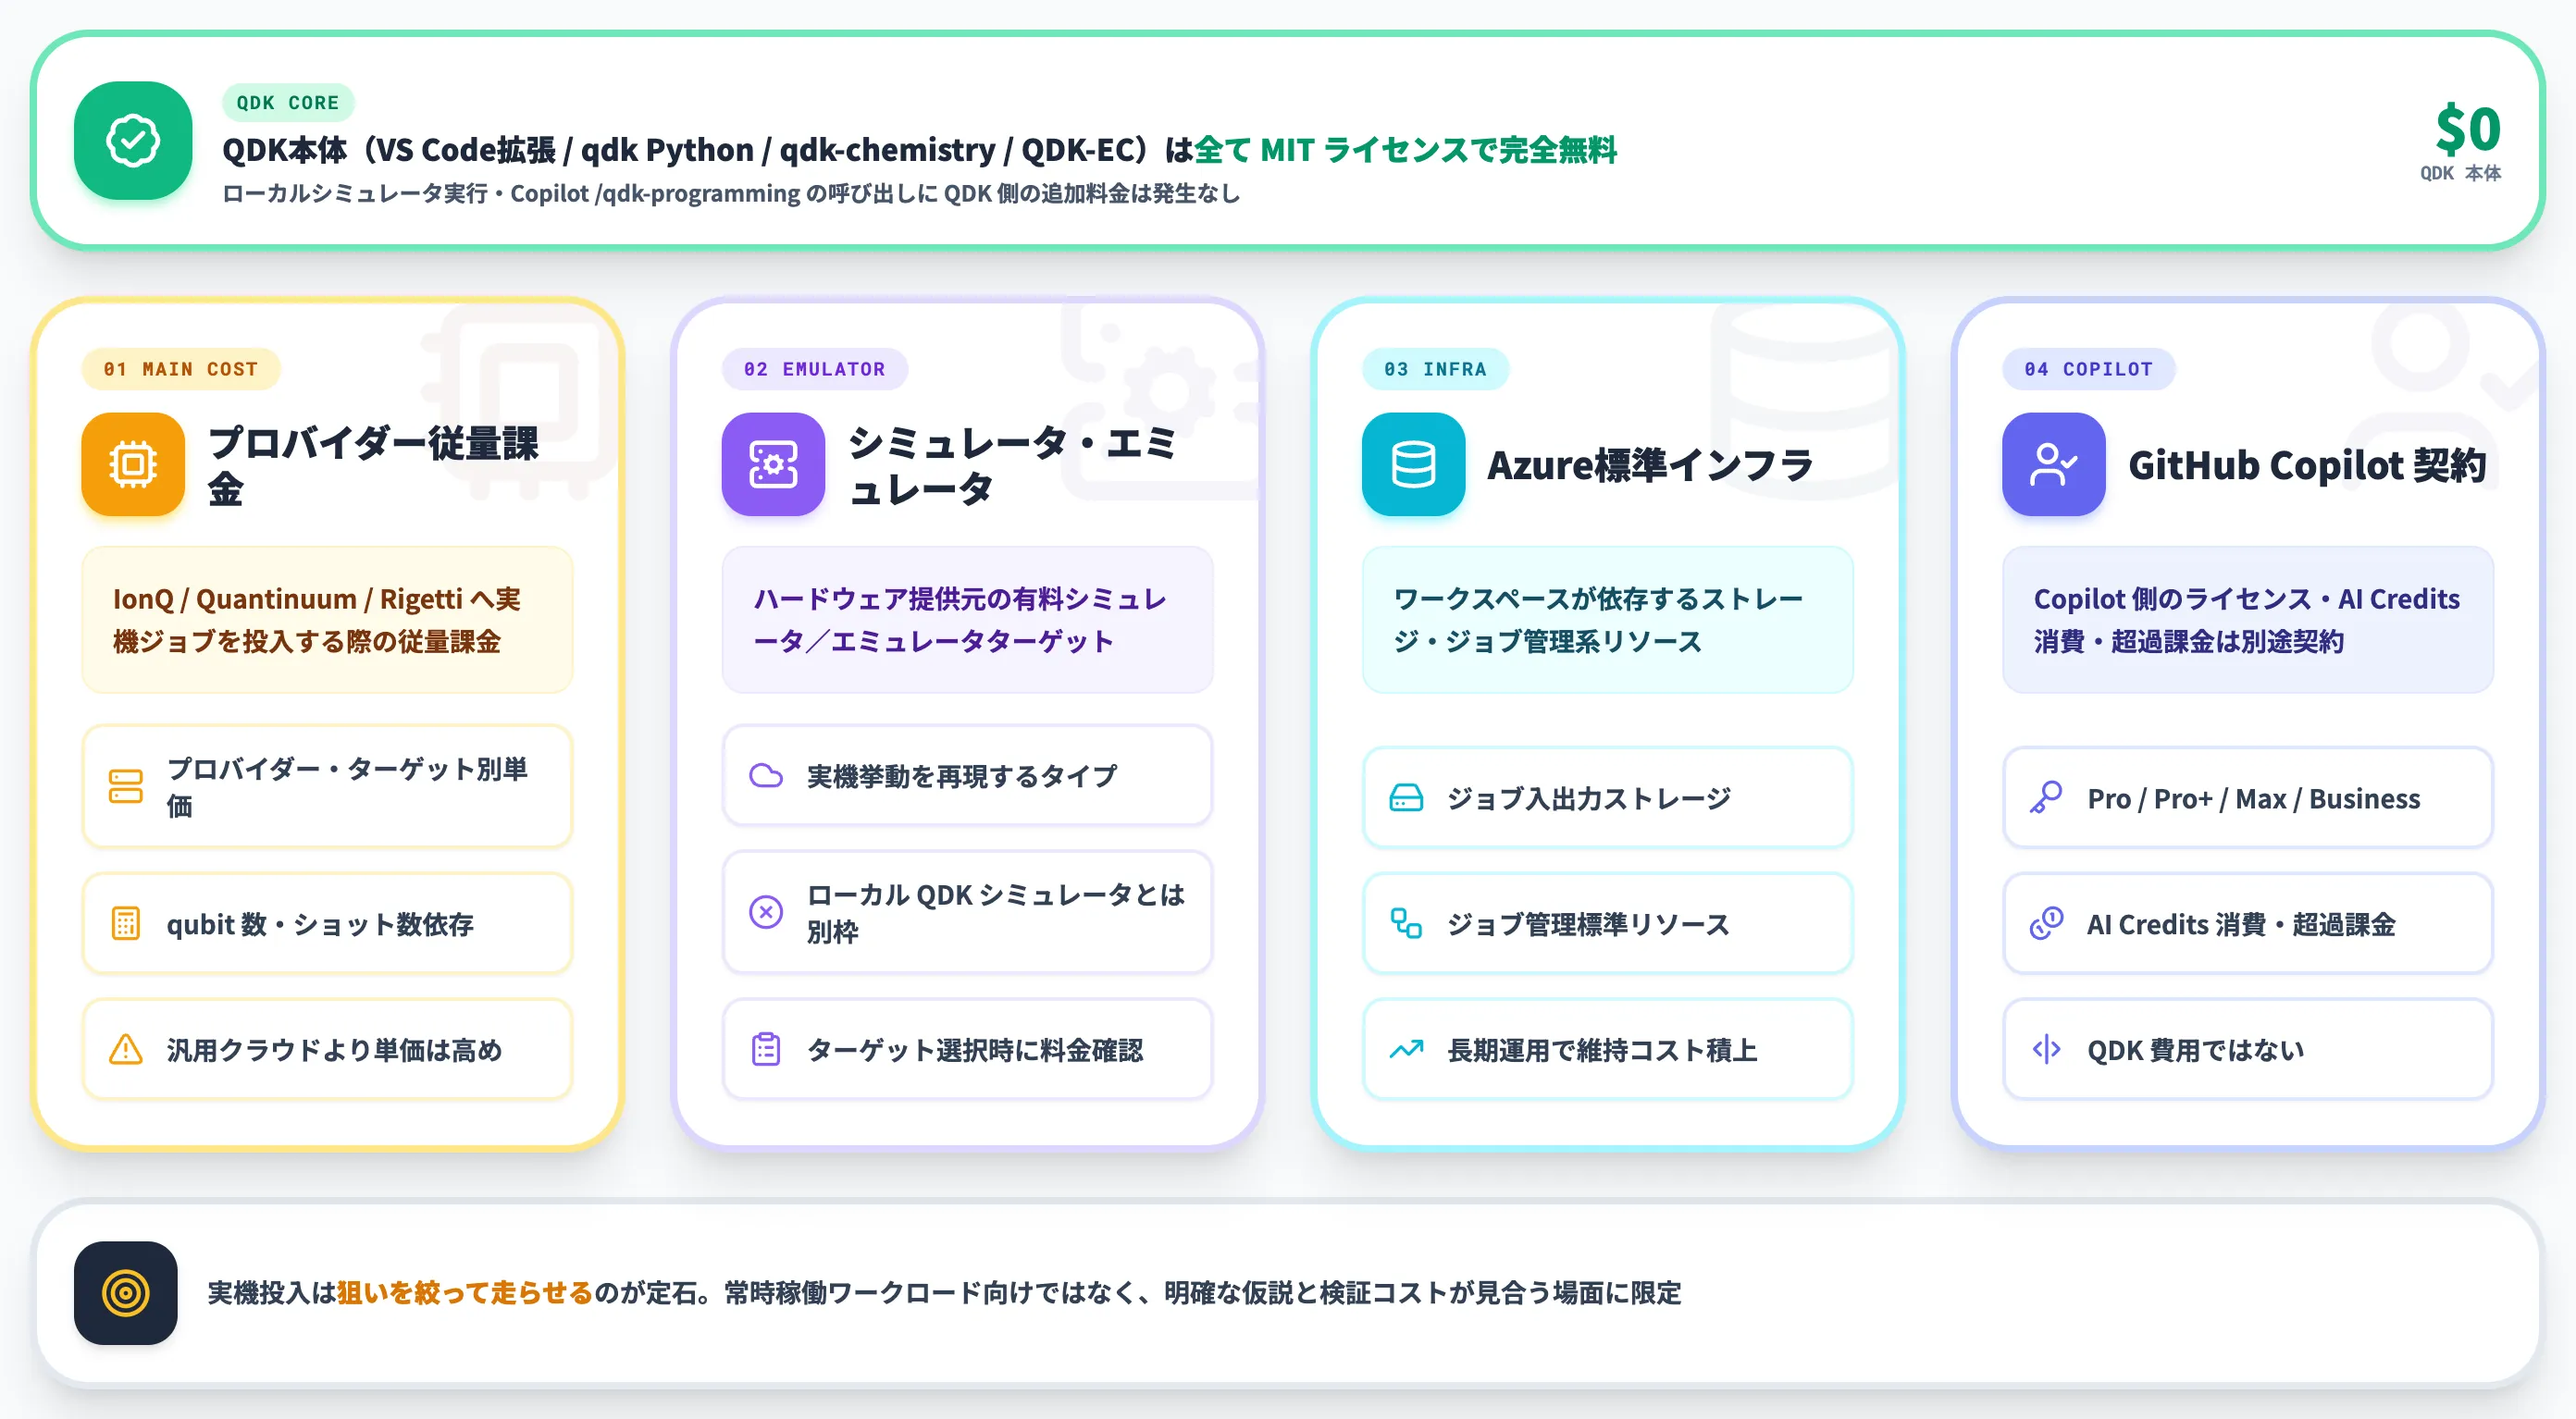Image resolution: width=2576 pixels, height=1419 pixels.
Task: Click the blue user-check Copilot icon
Action: pyautogui.click(x=2053, y=464)
